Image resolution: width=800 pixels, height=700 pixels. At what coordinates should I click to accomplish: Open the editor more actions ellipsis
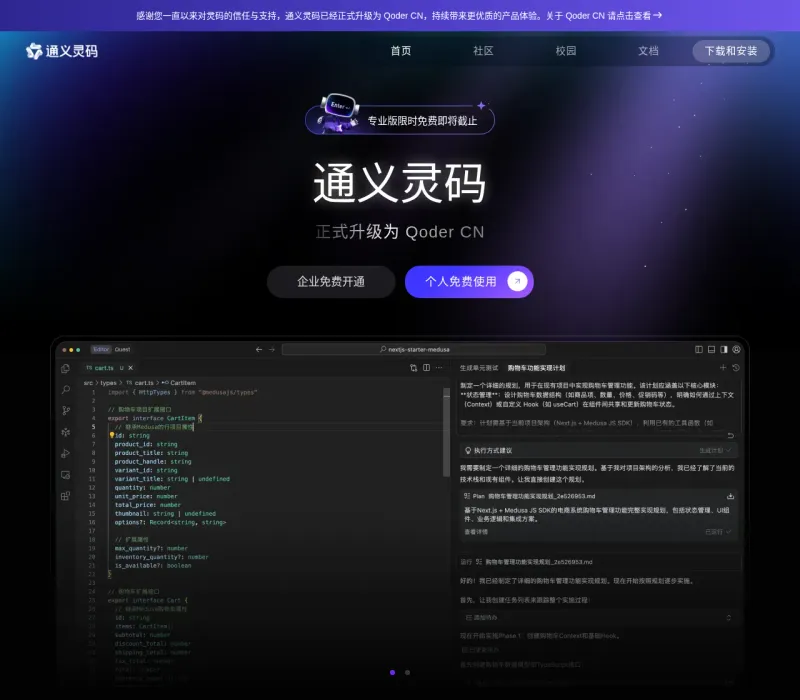point(439,368)
